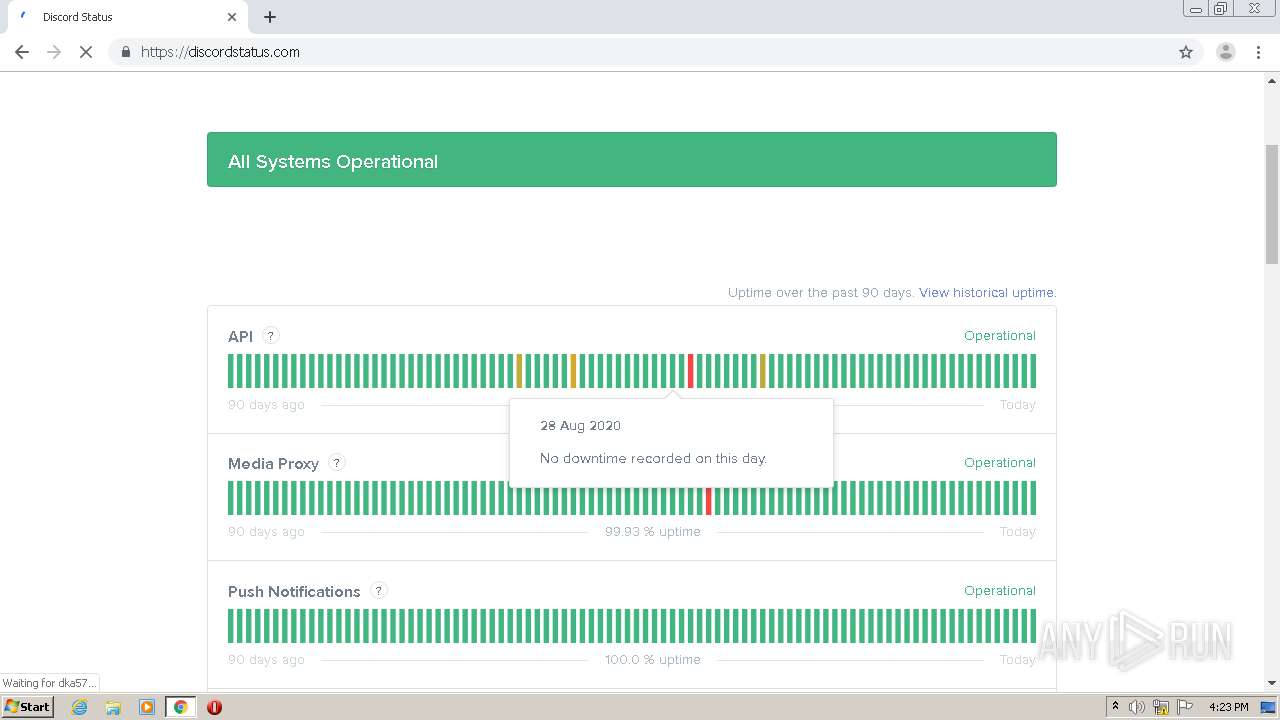Focus the discordstatus.com address bar

(x=640, y=52)
